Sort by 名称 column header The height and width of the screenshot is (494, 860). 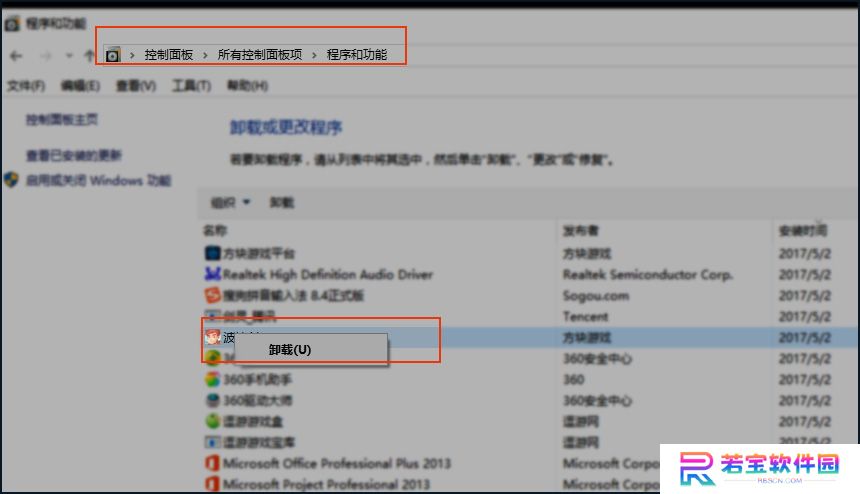[x=215, y=230]
